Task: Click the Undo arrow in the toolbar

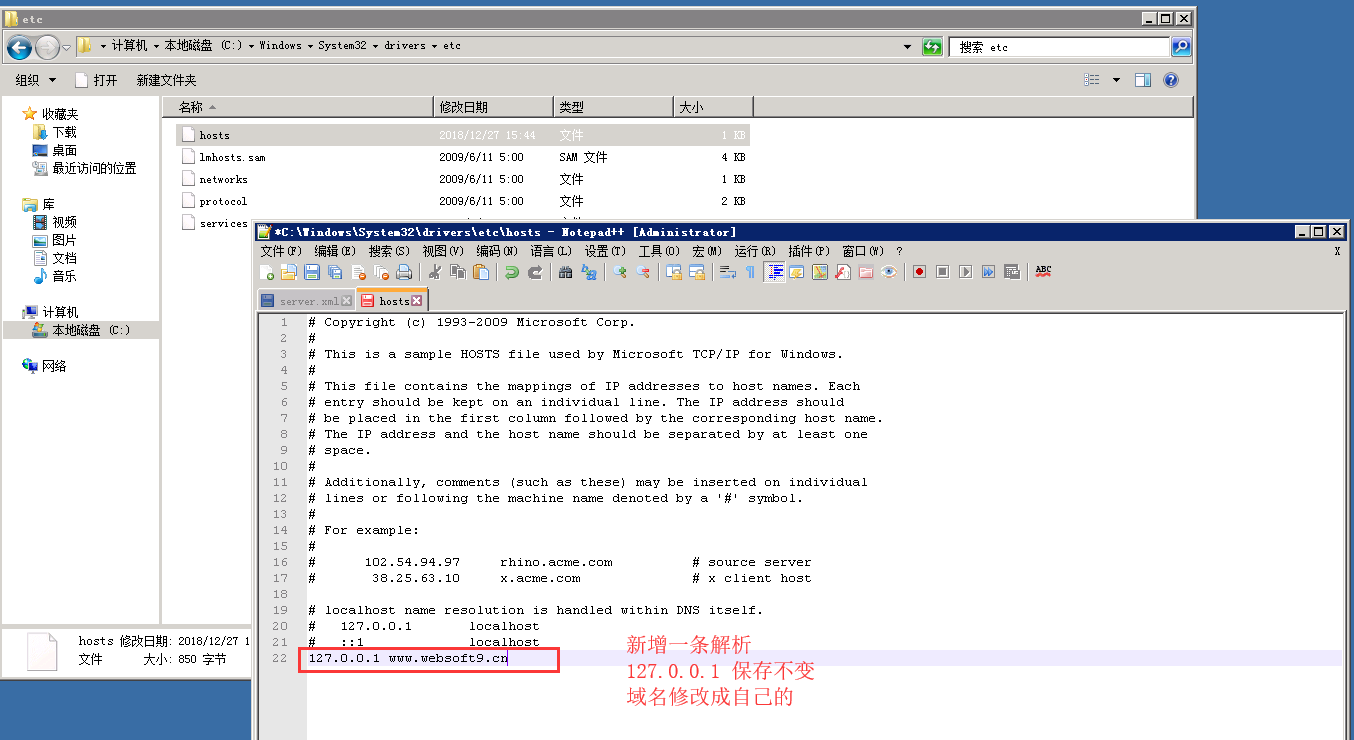Action: (511, 272)
